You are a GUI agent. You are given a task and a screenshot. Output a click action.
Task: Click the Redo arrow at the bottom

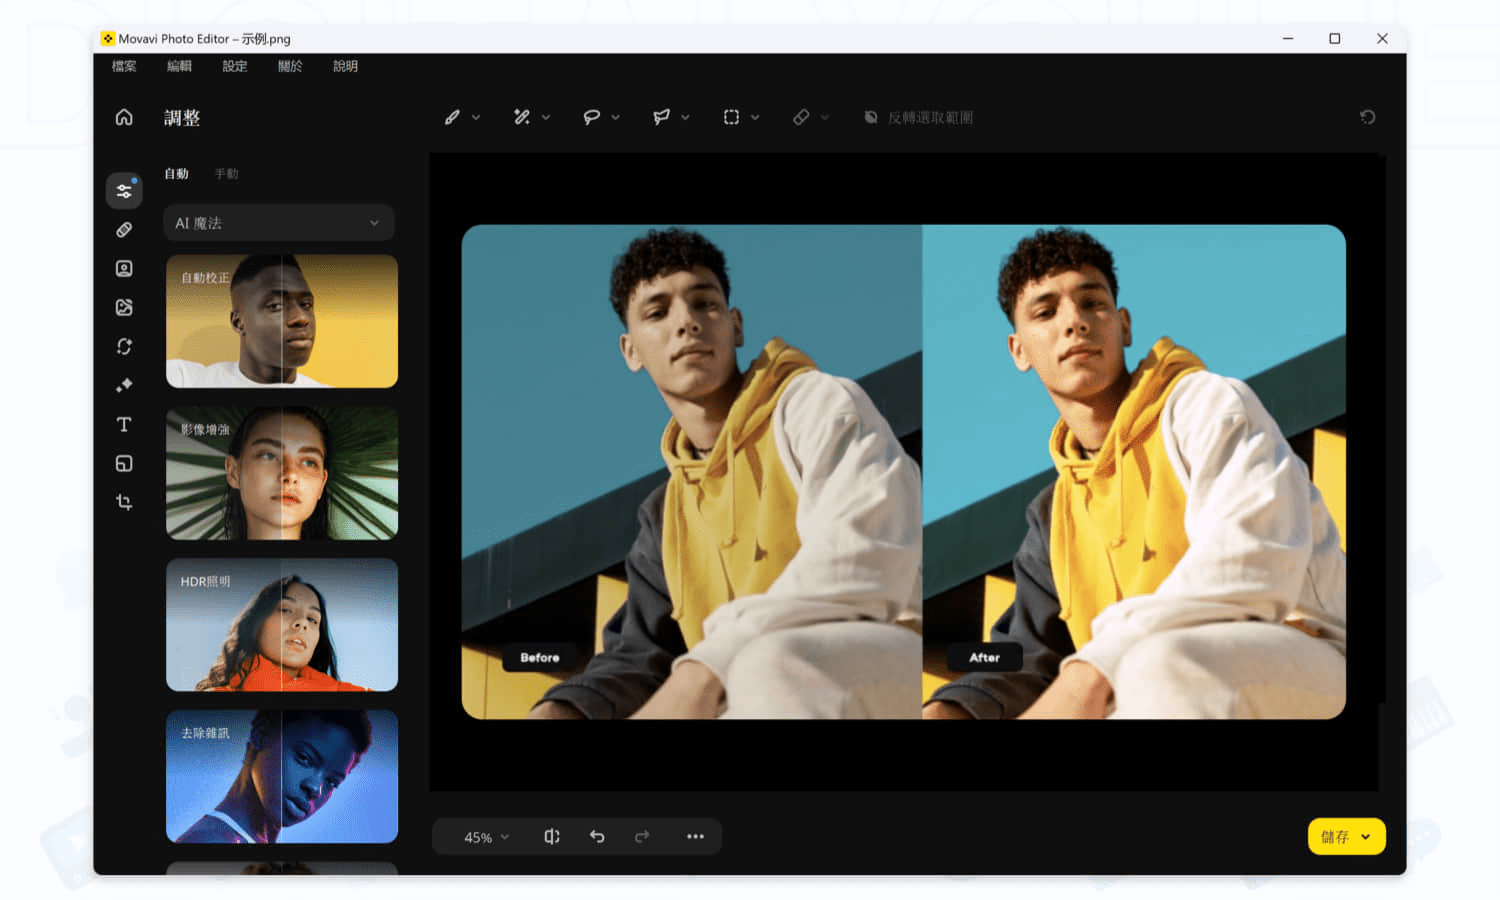(642, 836)
